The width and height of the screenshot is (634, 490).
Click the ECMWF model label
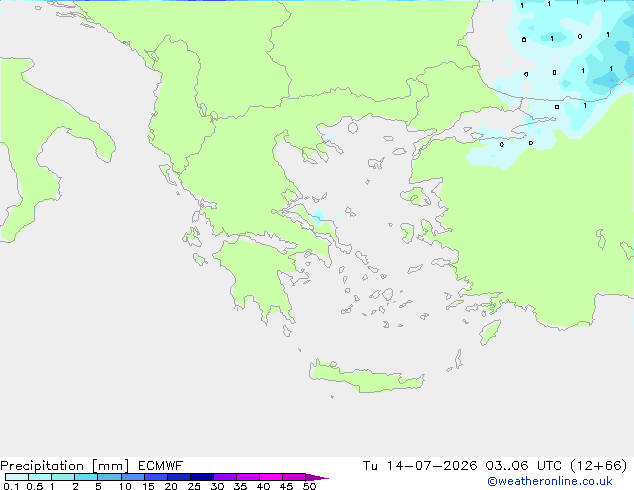[160, 466]
